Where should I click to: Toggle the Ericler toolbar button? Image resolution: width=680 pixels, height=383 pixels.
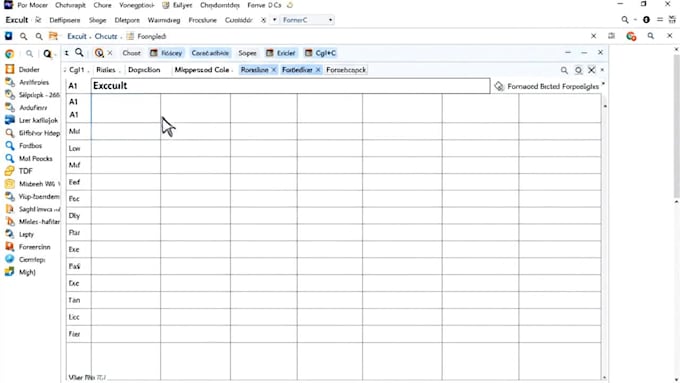click(x=281, y=53)
